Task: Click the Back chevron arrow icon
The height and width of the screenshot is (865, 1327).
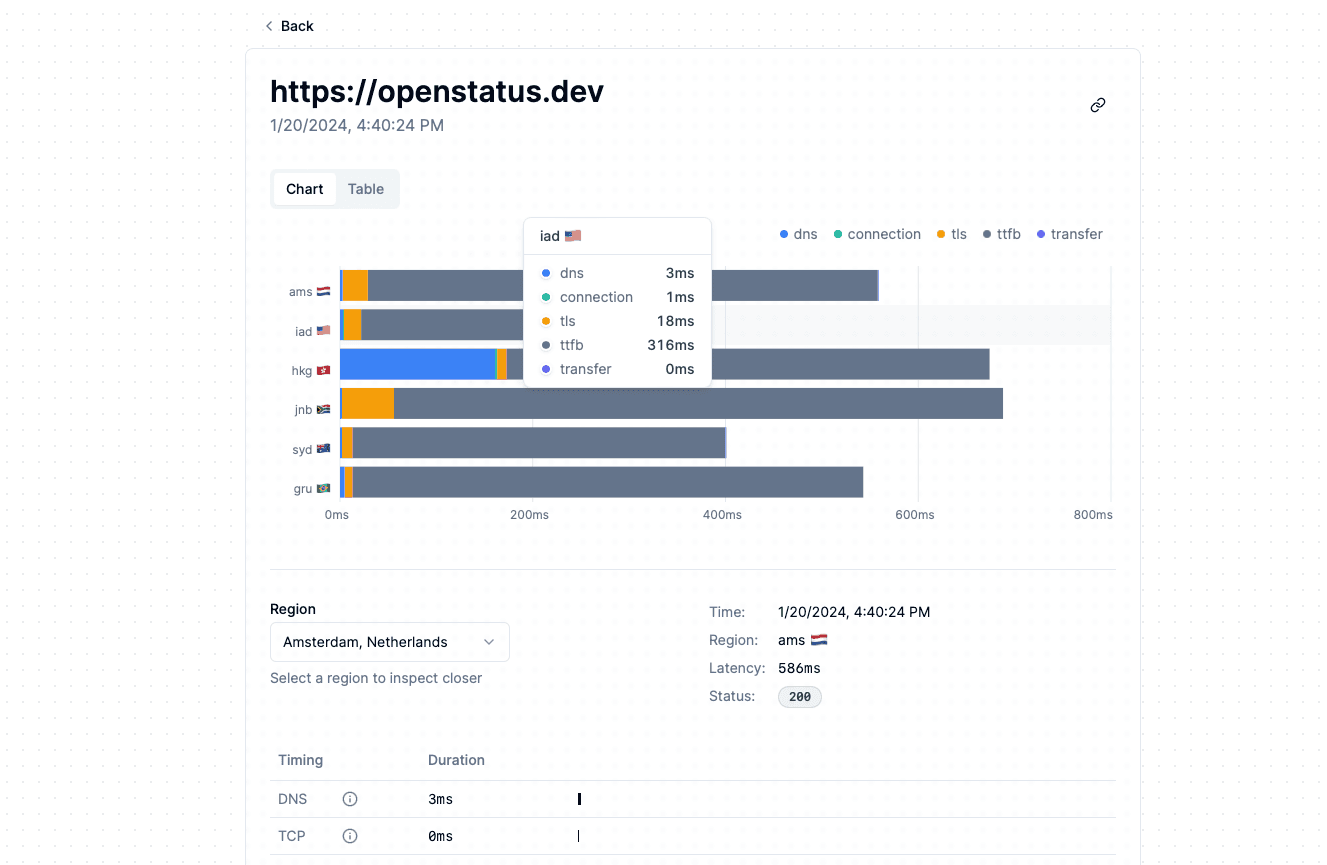Action: coord(269,26)
